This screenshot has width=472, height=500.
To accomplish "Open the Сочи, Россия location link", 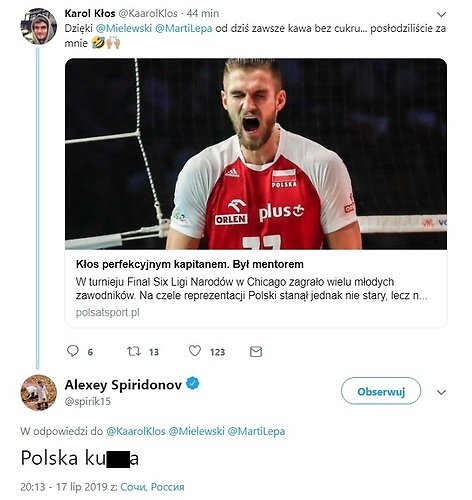I will click(152, 487).
